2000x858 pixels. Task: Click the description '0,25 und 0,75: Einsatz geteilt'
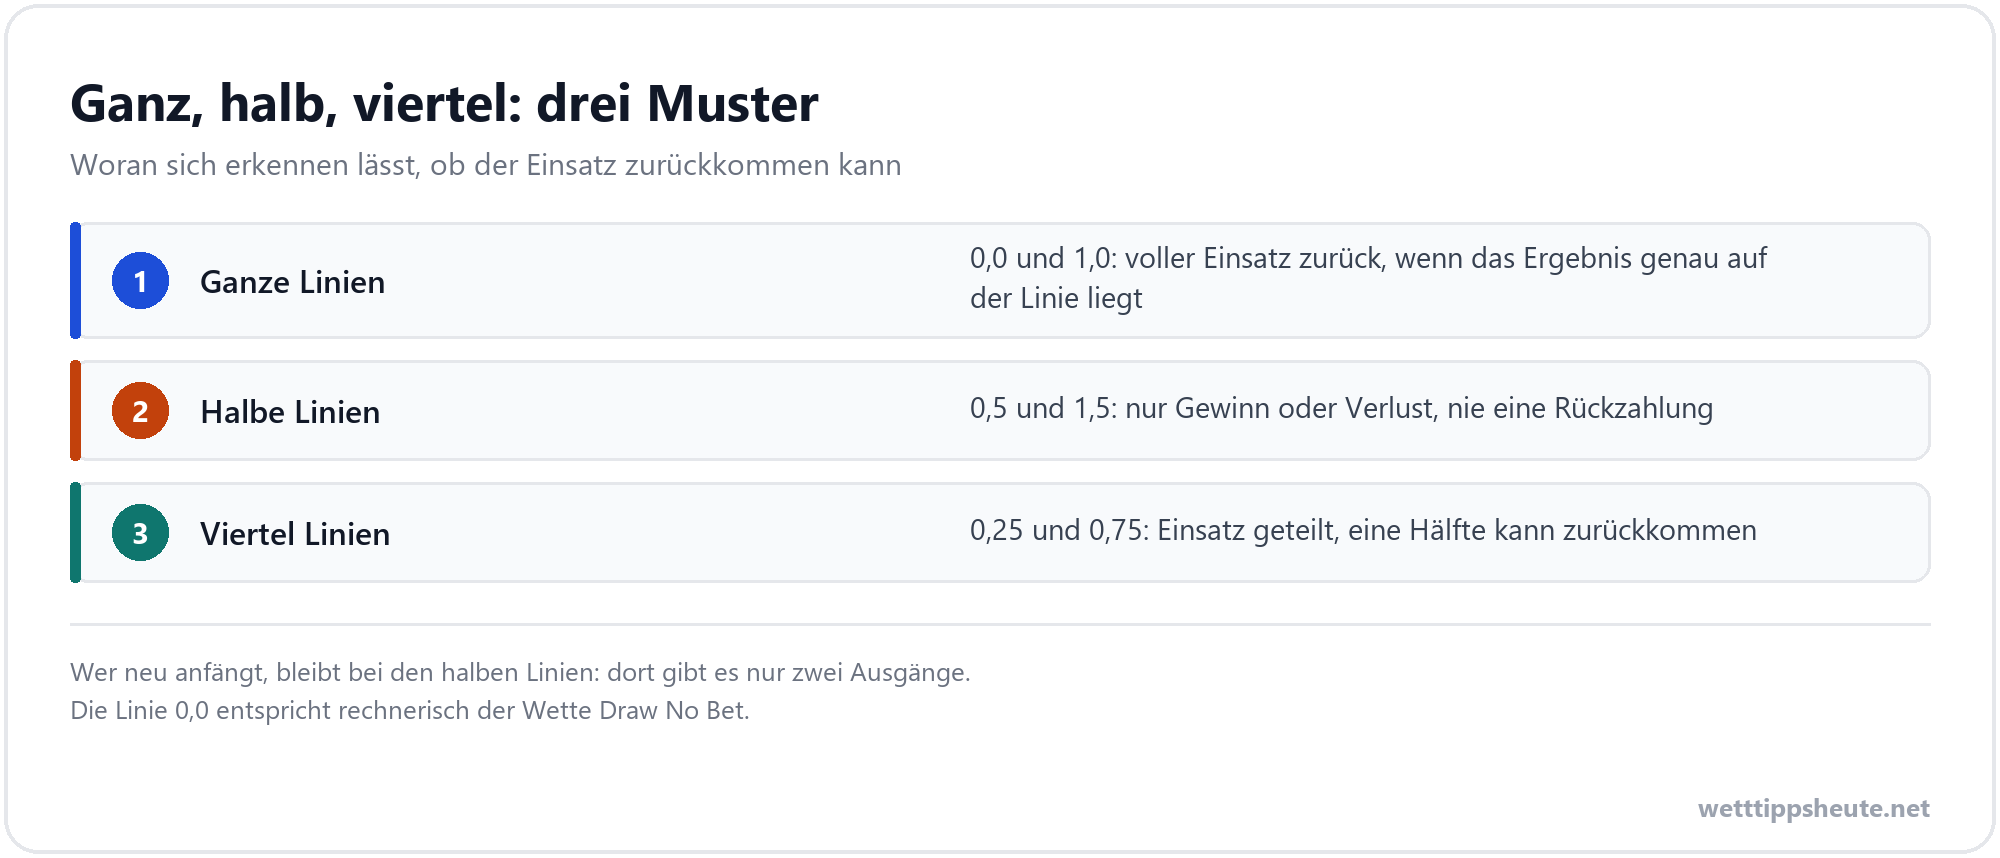coord(1363,530)
